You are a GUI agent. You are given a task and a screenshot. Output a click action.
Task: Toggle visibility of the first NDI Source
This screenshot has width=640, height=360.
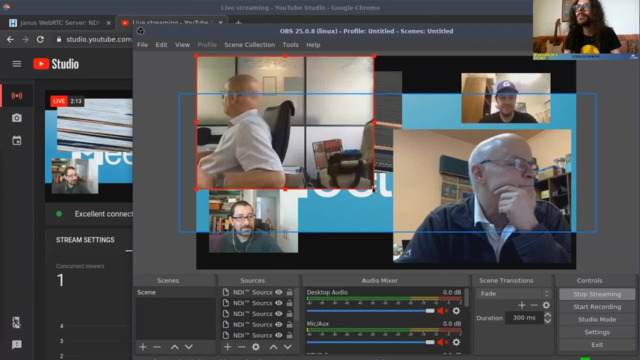[x=279, y=292]
